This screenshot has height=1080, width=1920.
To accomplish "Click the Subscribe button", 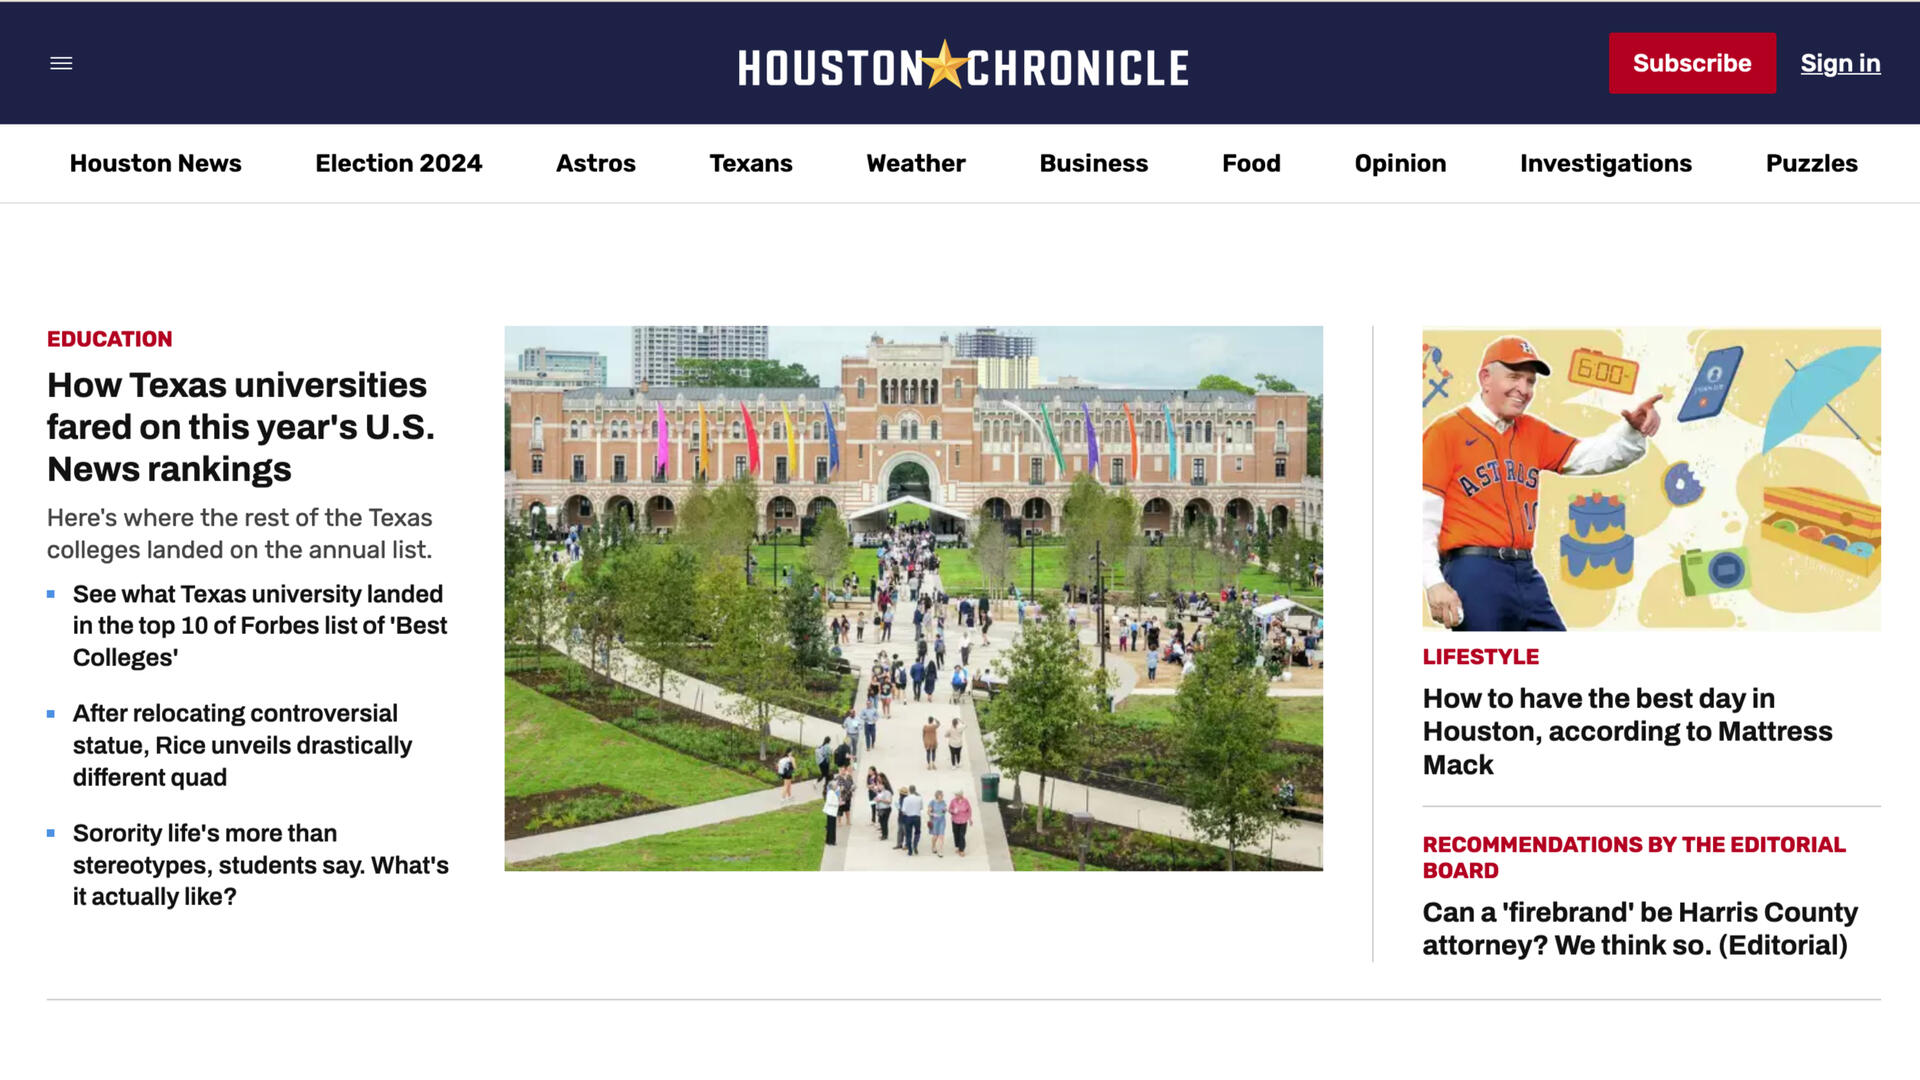I will click(1691, 63).
